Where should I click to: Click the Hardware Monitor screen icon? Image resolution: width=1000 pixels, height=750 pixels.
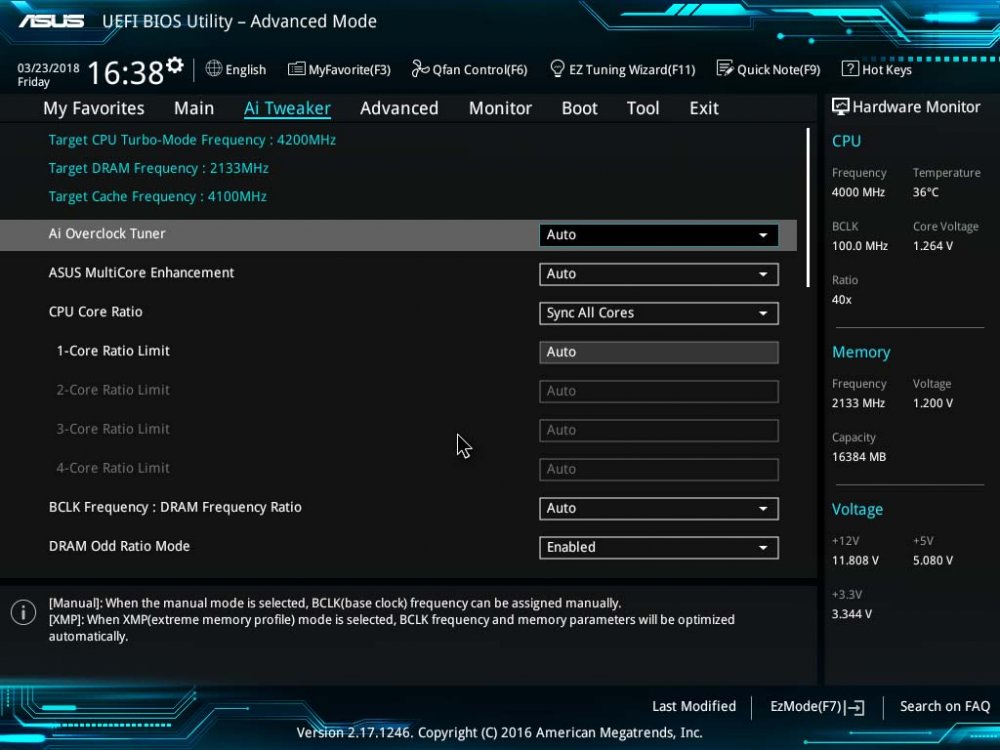pos(840,107)
